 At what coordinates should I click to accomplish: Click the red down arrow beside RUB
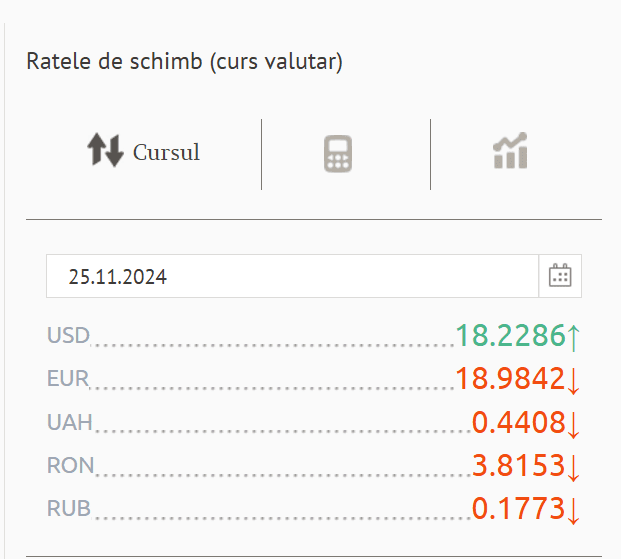coord(573,510)
